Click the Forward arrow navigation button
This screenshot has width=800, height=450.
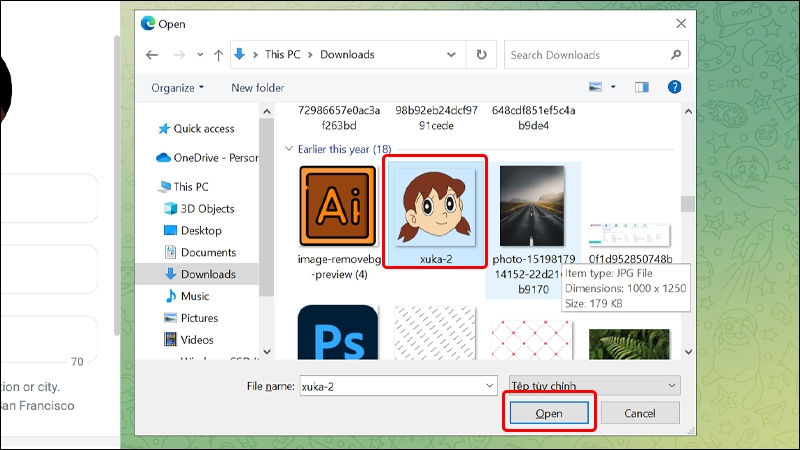coord(179,55)
